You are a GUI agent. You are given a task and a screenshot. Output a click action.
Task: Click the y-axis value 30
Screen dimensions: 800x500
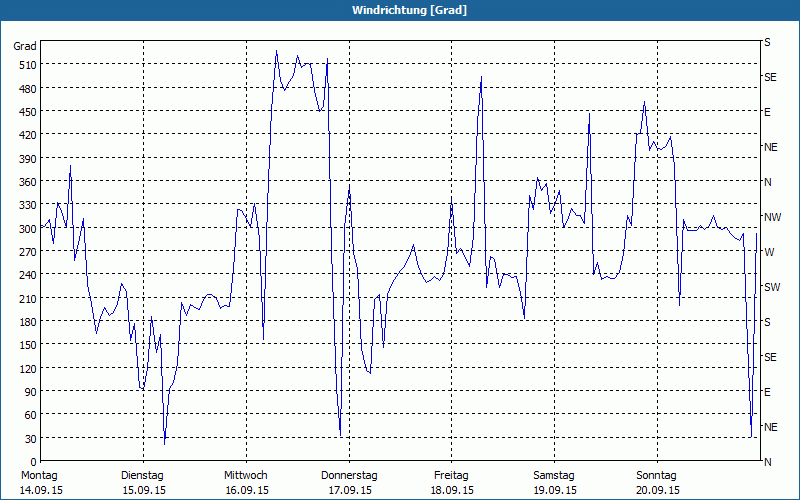(x=31, y=438)
